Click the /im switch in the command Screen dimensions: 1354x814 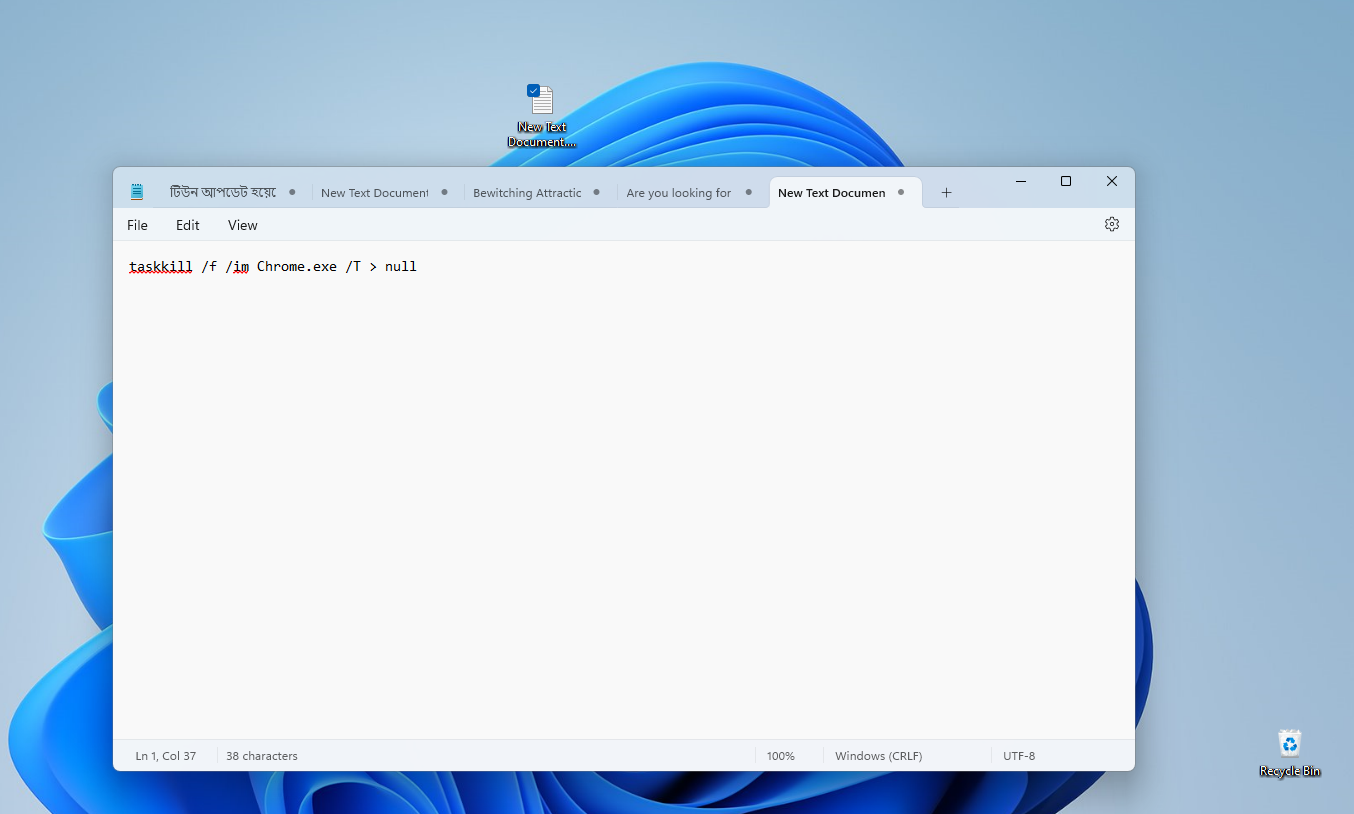(237, 267)
